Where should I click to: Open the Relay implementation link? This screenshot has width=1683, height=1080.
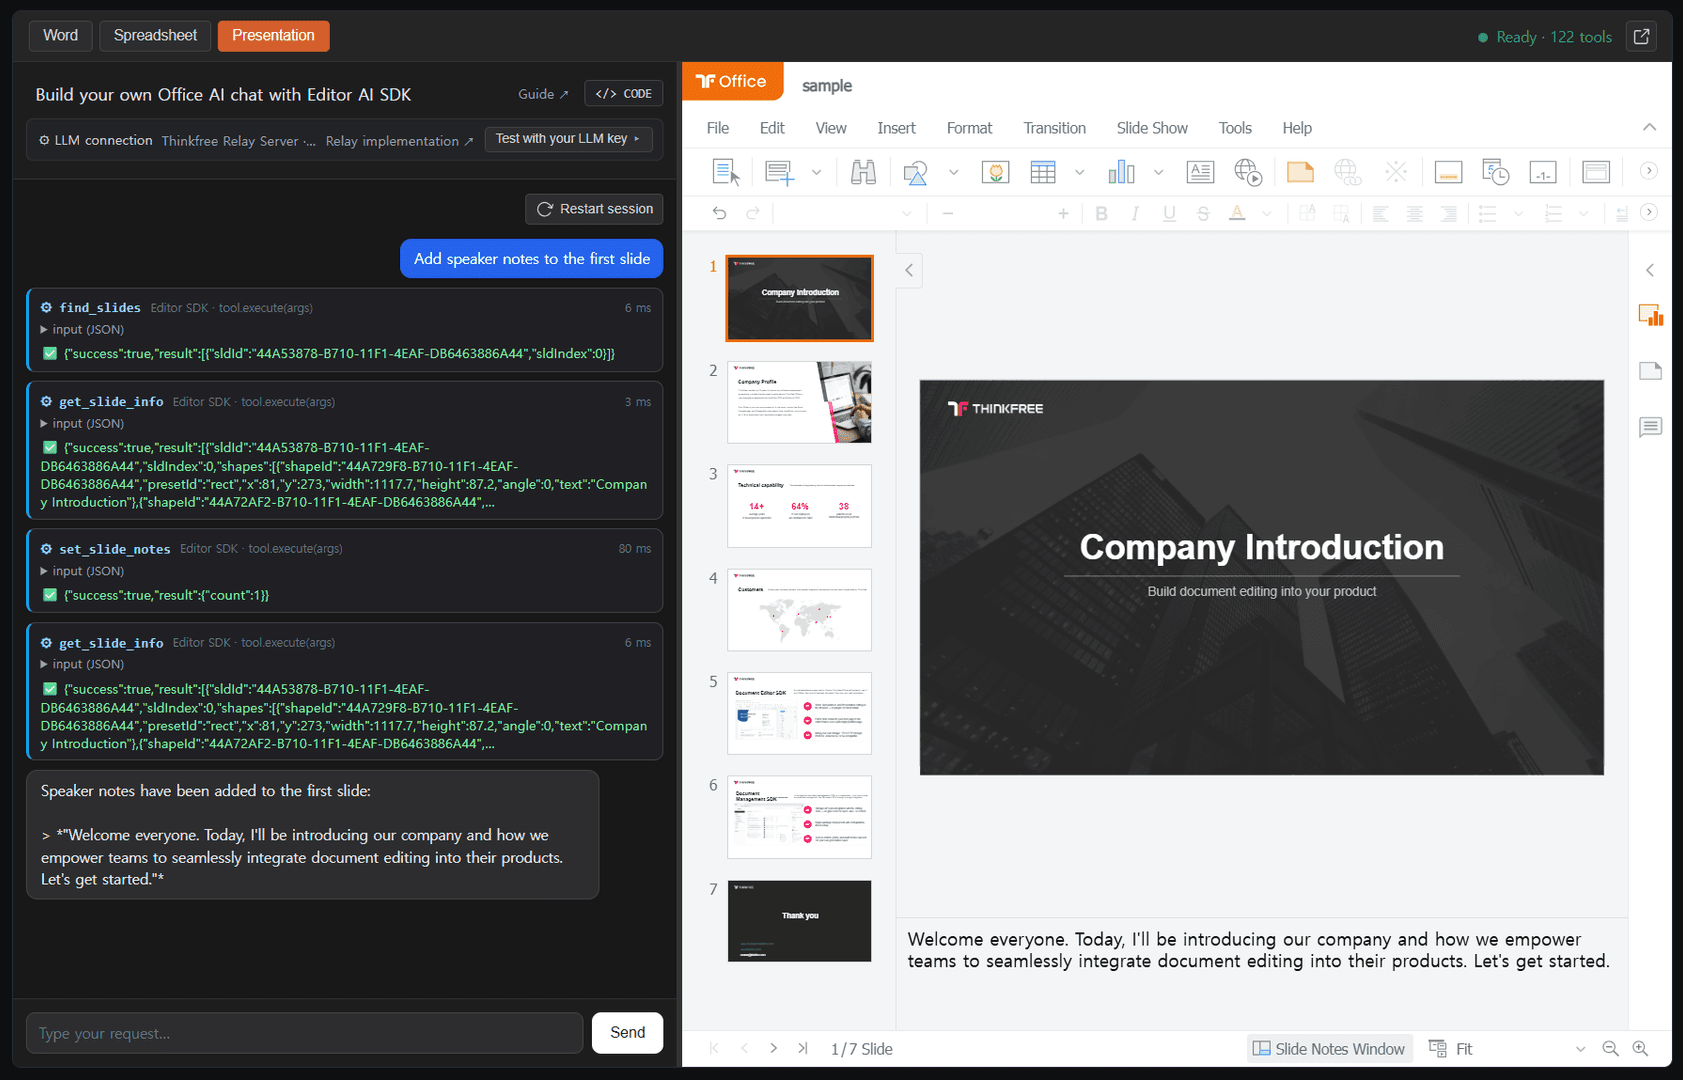[x=399, y=141]
